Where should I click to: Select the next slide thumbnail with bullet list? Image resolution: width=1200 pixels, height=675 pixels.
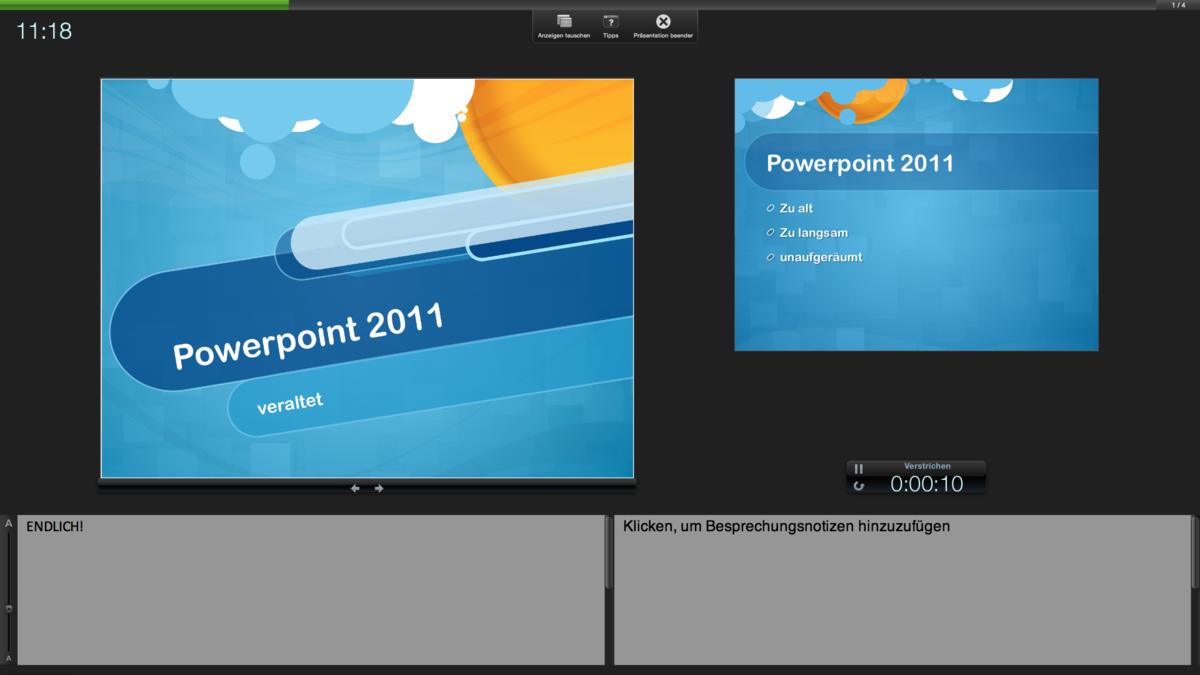[x=916, y=214]
